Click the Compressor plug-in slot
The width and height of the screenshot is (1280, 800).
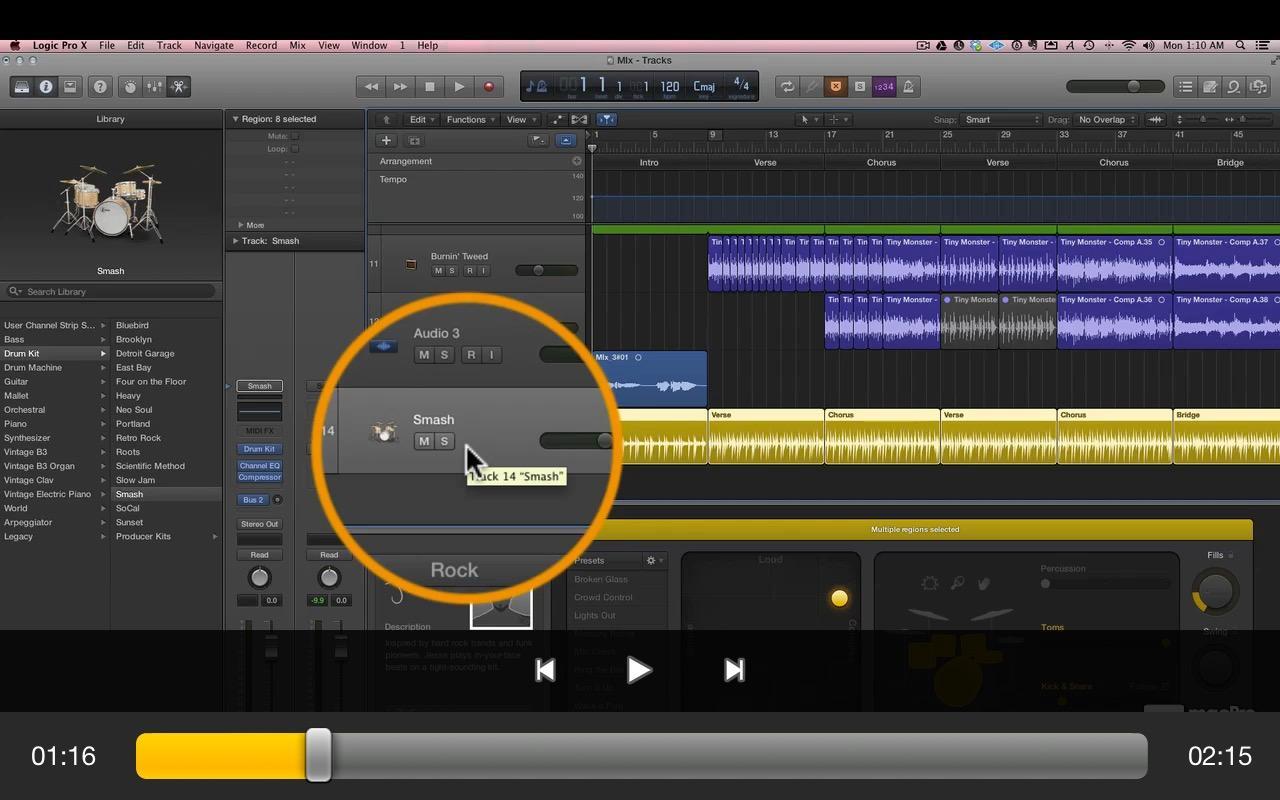(259, 477)
